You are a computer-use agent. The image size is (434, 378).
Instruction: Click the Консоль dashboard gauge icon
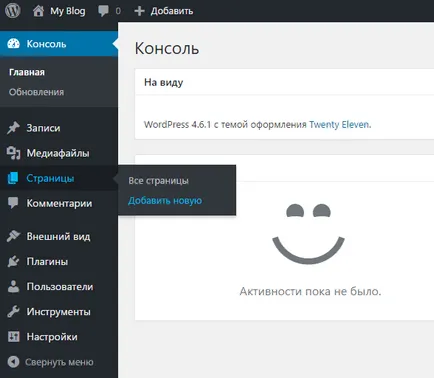pyautogui.click(x=13, y=44)
